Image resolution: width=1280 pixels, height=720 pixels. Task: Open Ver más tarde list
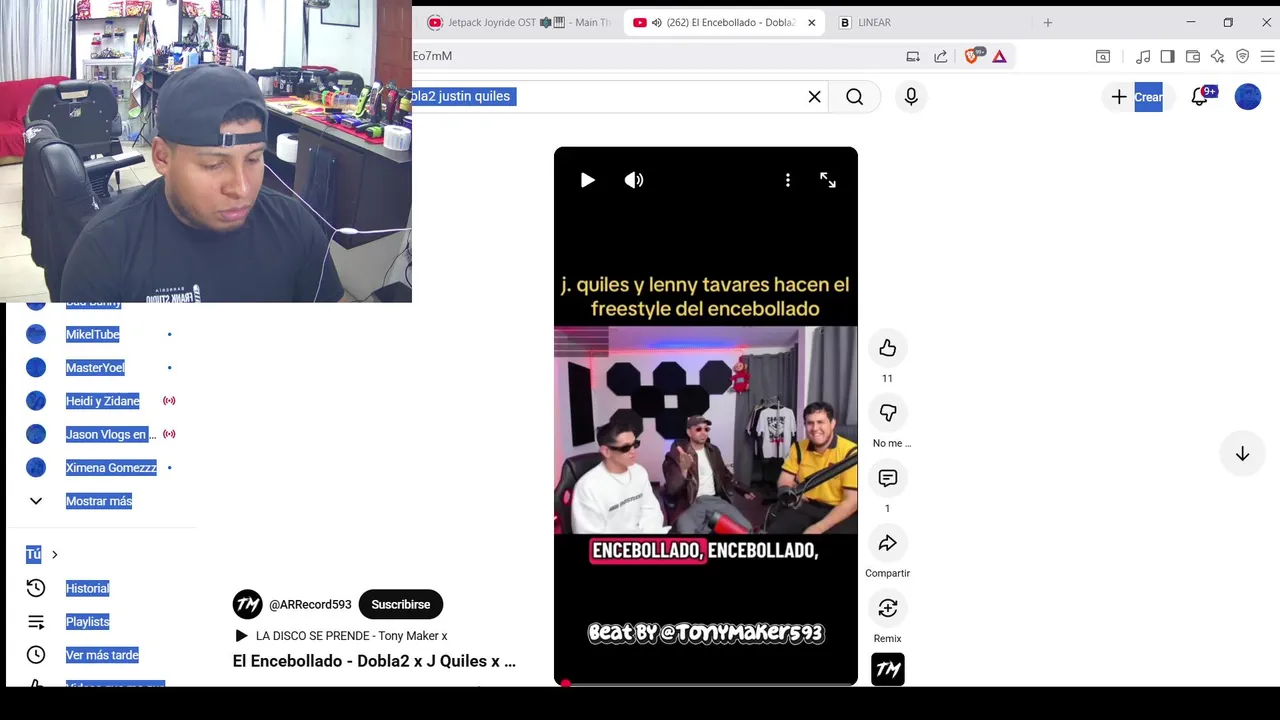click(102, 655)
